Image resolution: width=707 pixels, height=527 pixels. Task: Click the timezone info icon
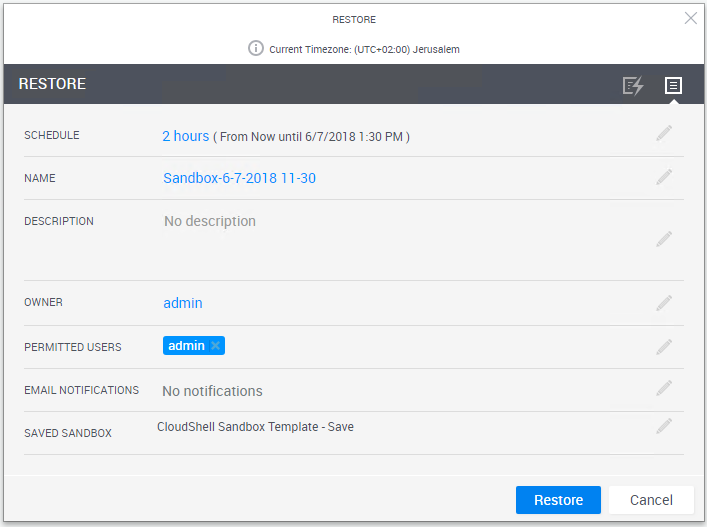pyautogui.click(x=256, y=48)
